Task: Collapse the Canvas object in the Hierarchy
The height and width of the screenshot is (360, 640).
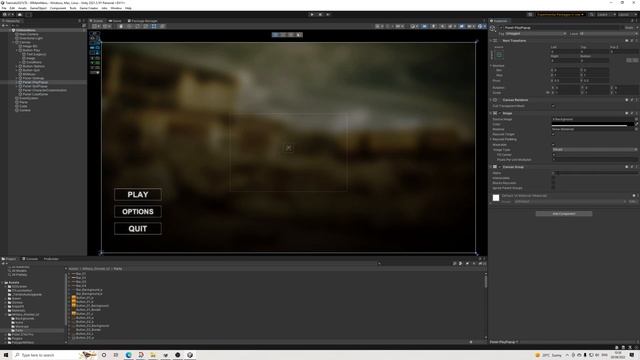Action: pos(13,42)
